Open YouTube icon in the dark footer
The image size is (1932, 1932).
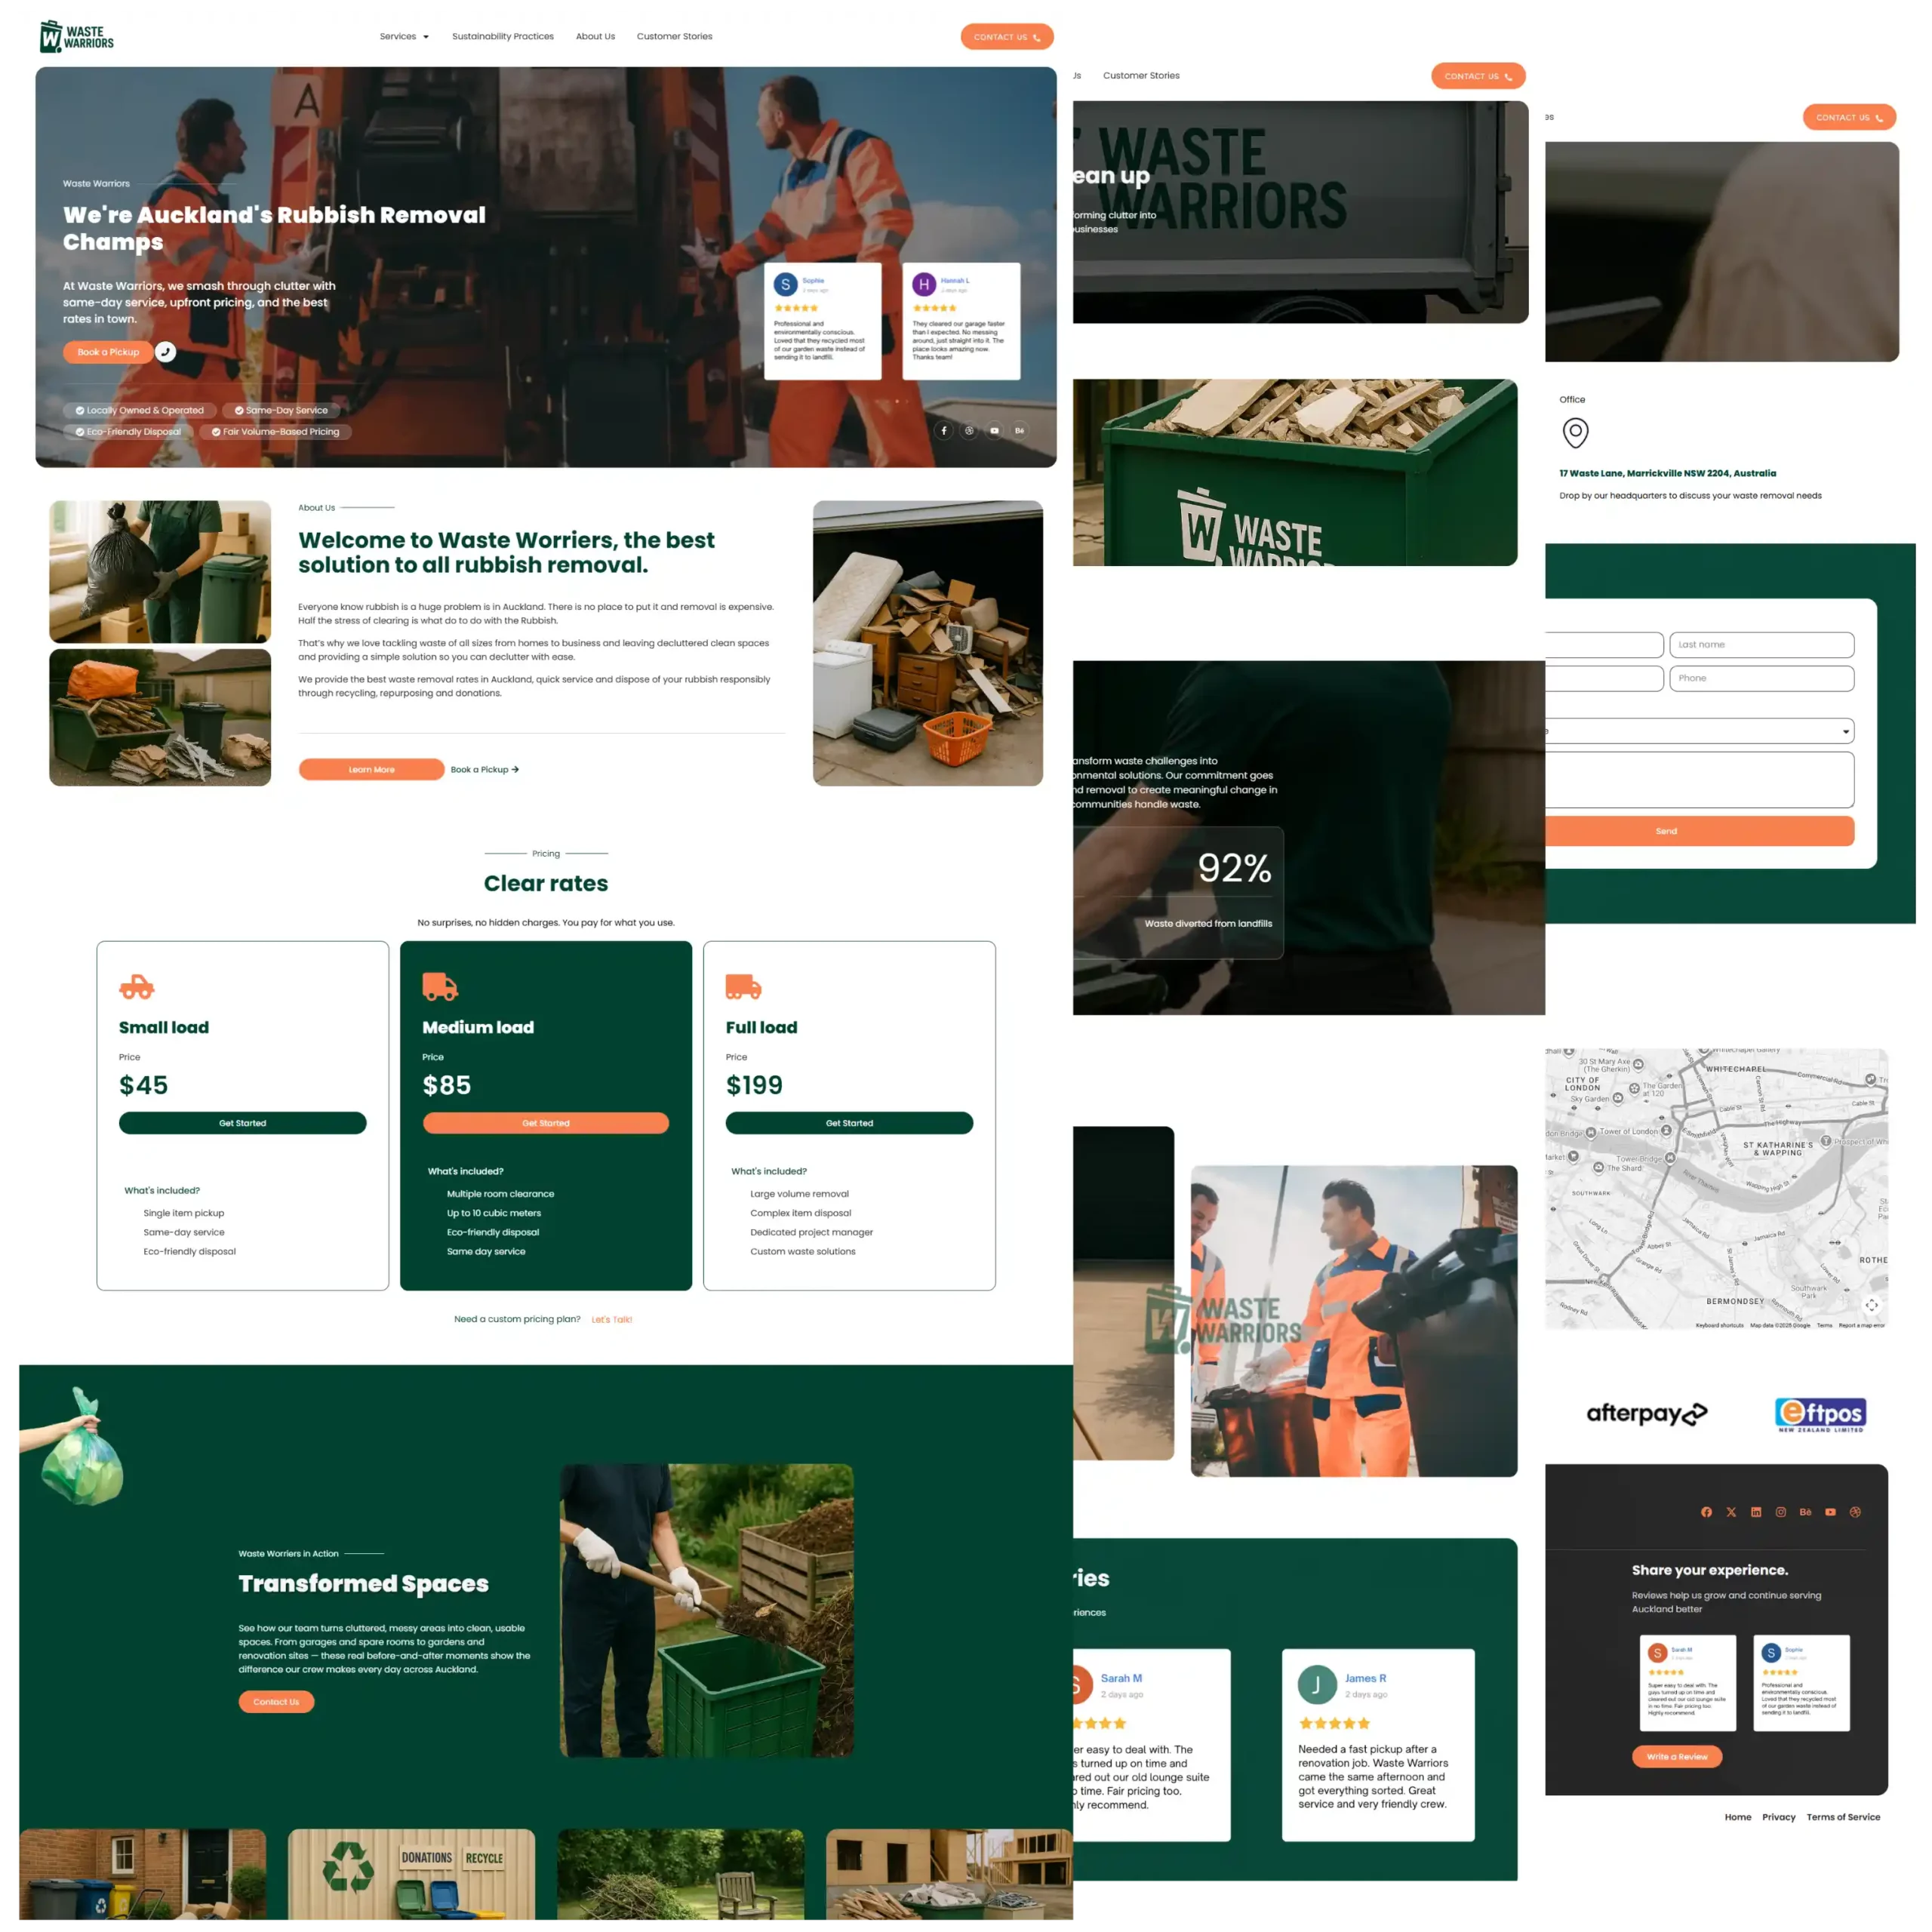1830,1512
